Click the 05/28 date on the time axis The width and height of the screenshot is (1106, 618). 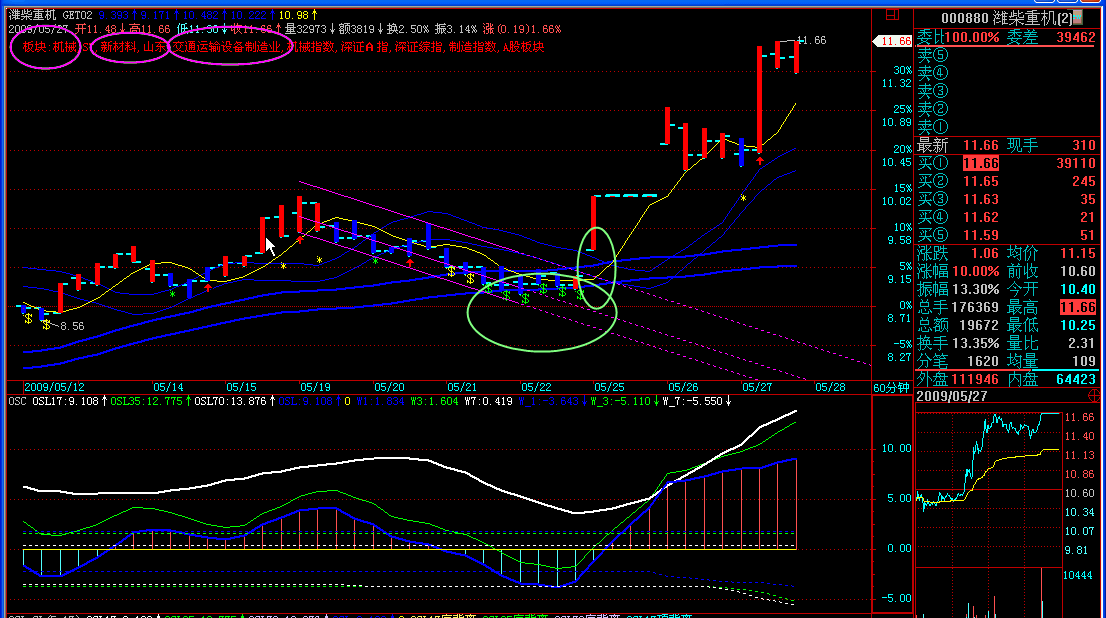pos(830,387)
